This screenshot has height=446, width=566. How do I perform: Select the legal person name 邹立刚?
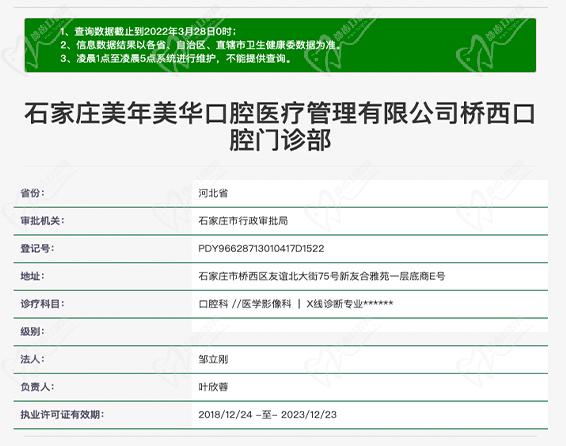click(x=213, y=359)
